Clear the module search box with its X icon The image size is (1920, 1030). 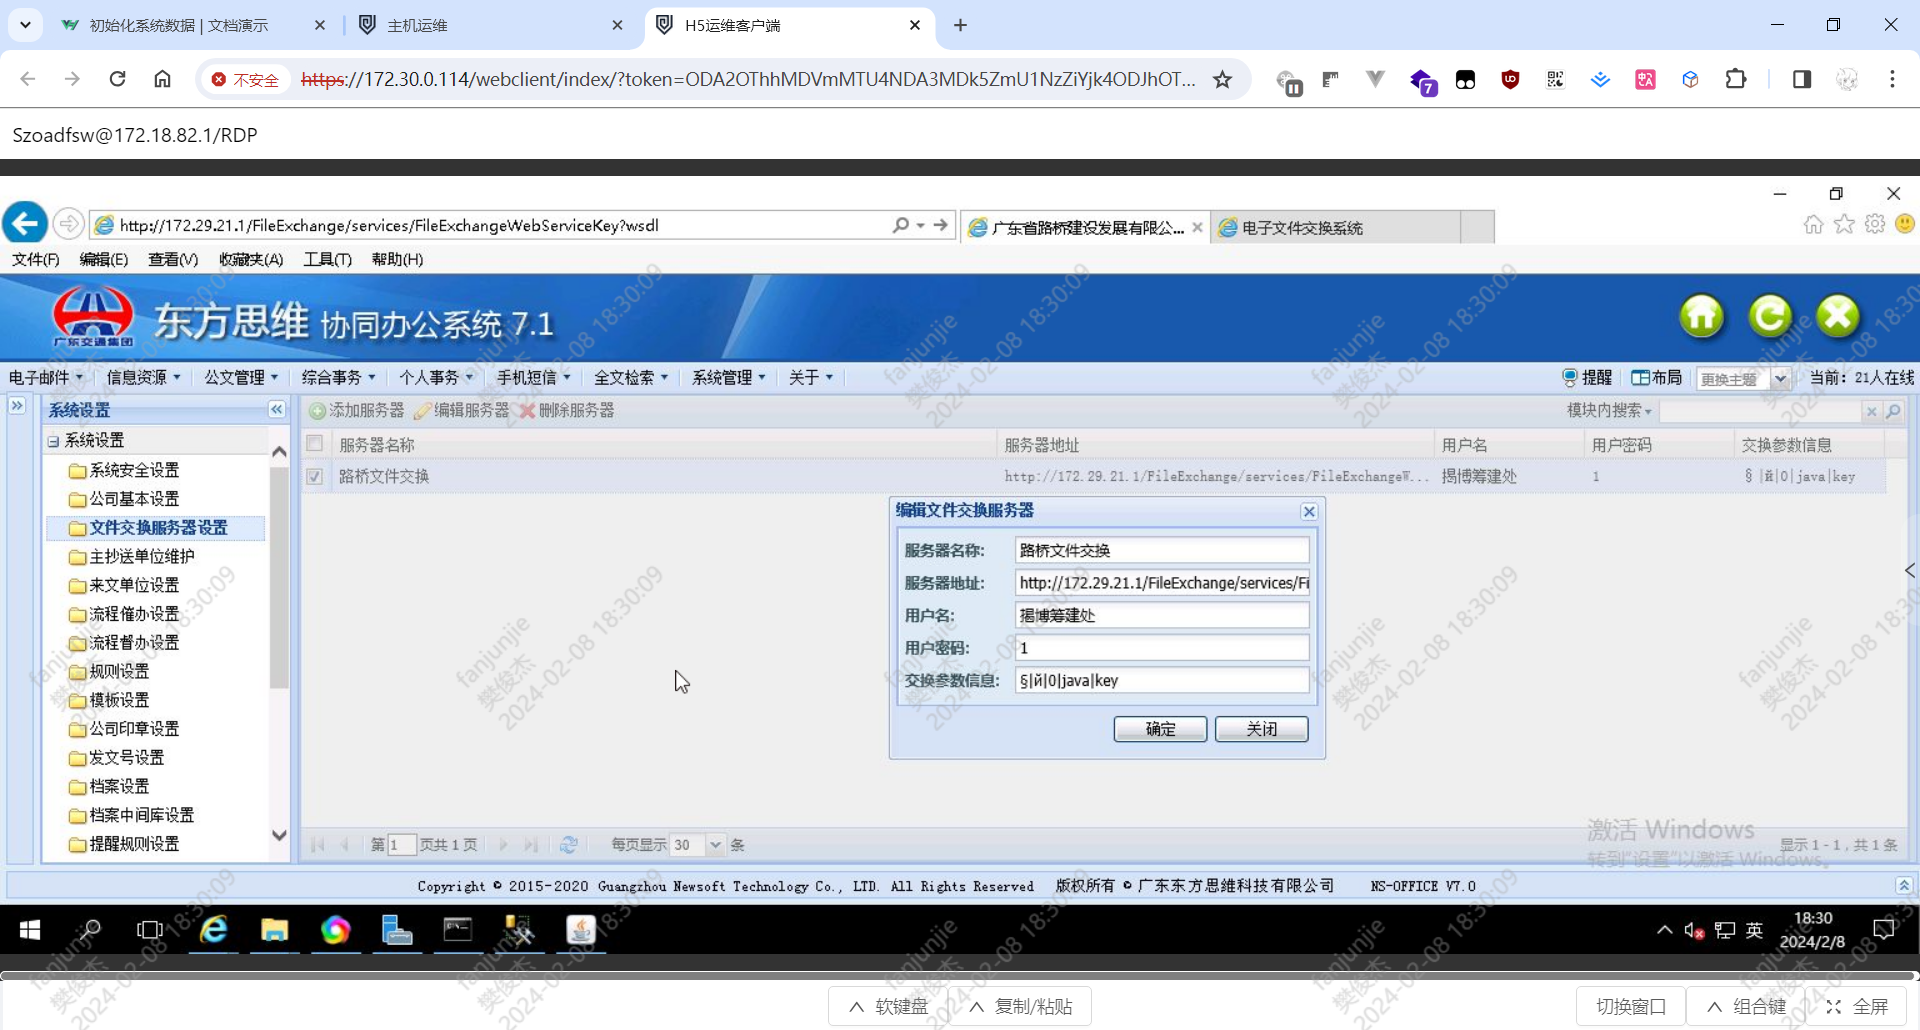1872,411
